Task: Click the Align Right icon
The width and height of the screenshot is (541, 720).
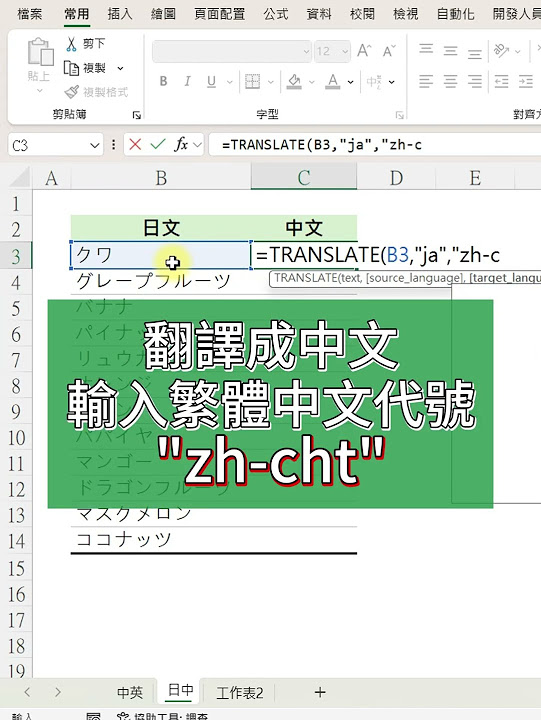Action: [x=475, y=82]
